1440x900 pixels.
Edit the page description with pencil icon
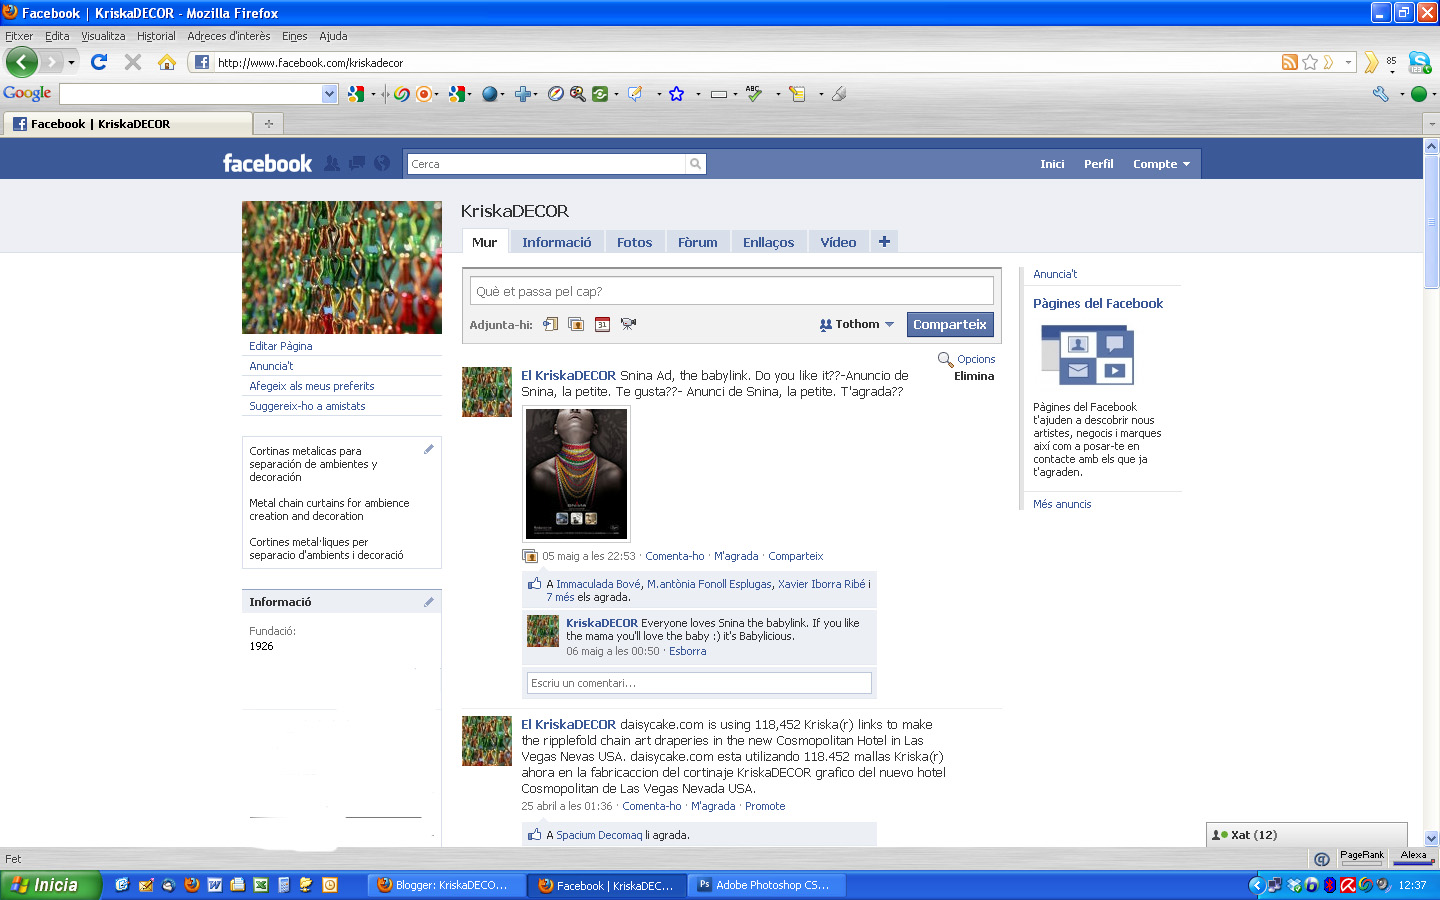point(429,449)
